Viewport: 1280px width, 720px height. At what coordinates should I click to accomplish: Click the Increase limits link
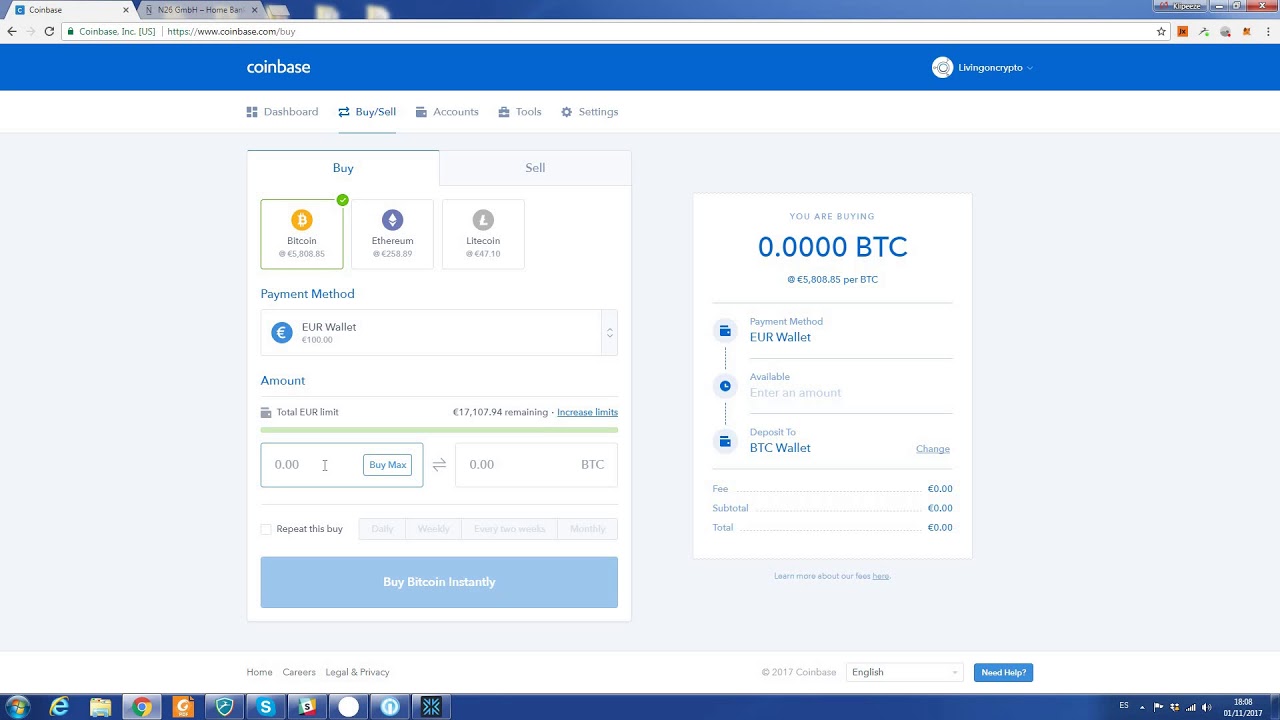click(x=587, y=412)
